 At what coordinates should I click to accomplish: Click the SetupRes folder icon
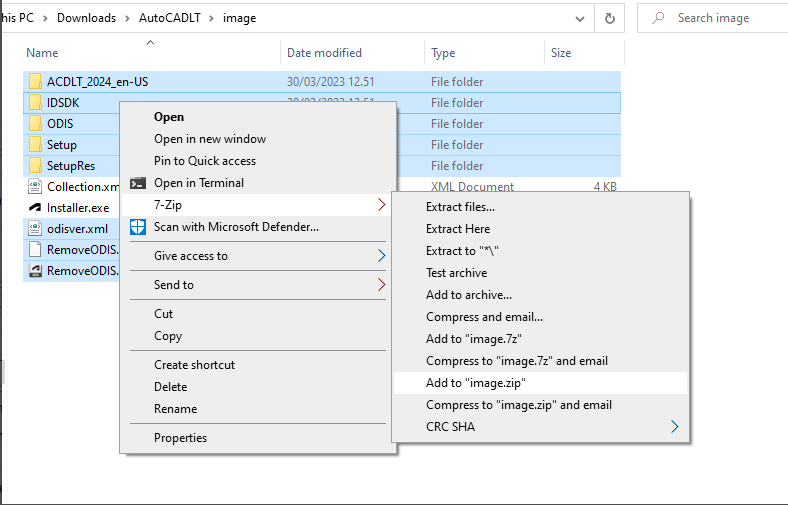(35, 166)
